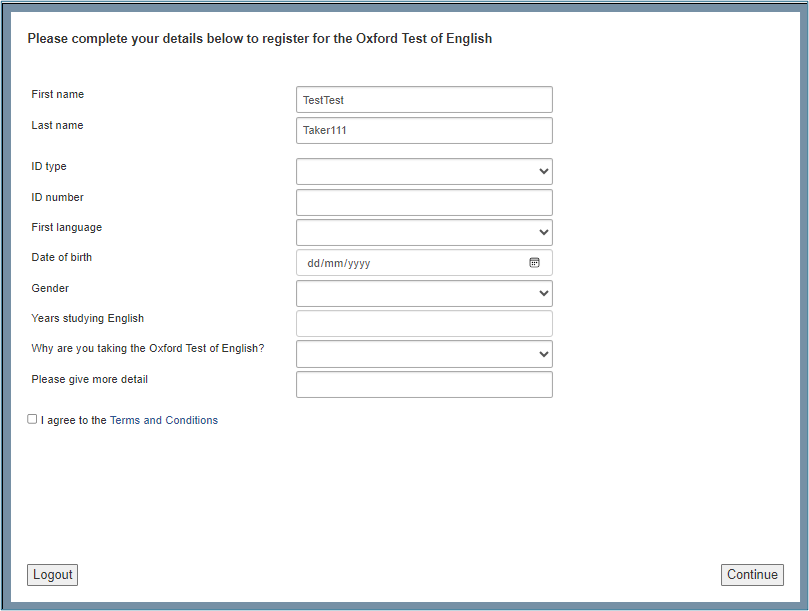The width and height of the screenshot is (809, 611).
Task: Click the Continue button
Action: coord(752,575)
